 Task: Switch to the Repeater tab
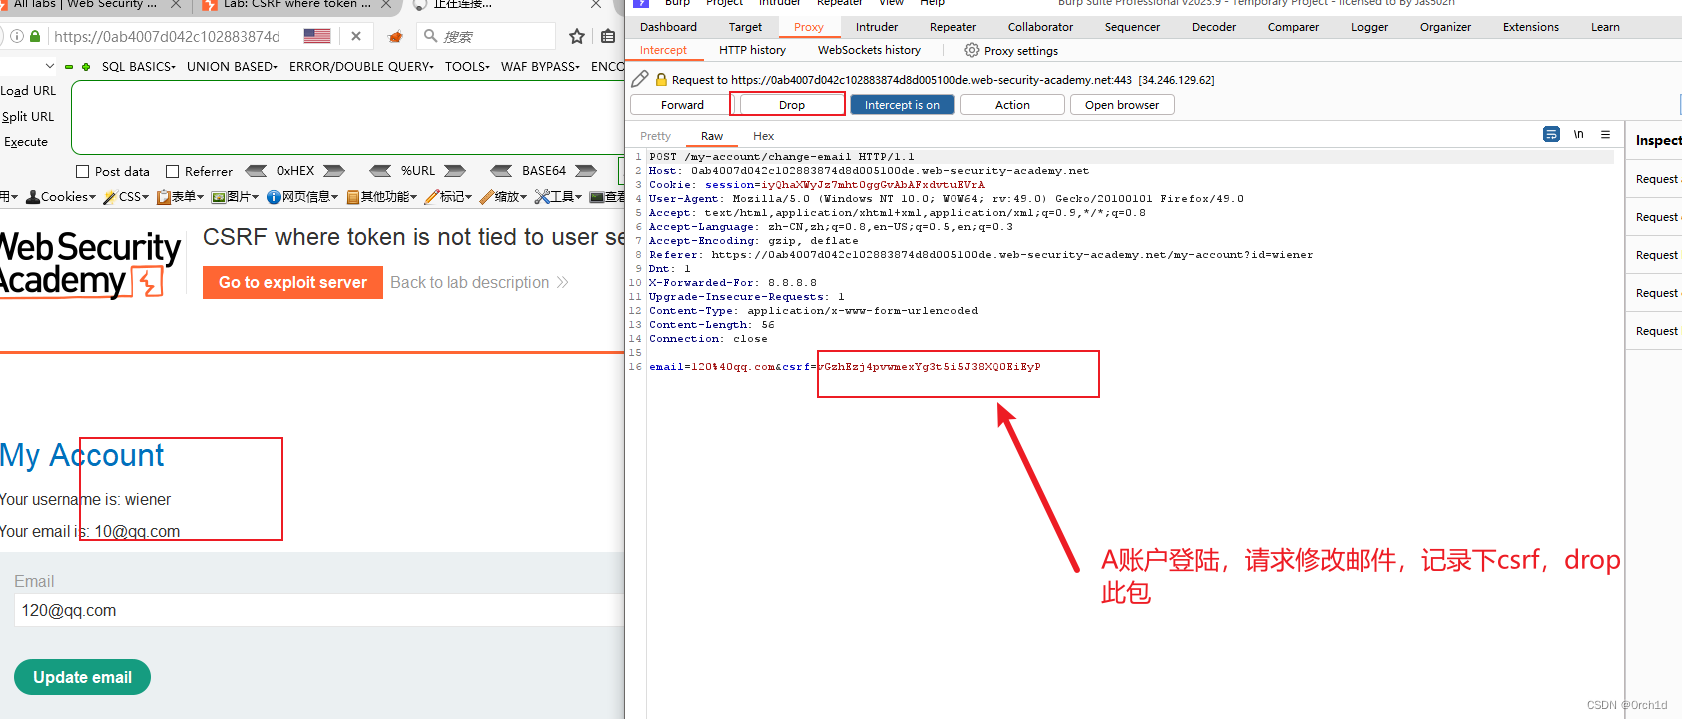953,27
